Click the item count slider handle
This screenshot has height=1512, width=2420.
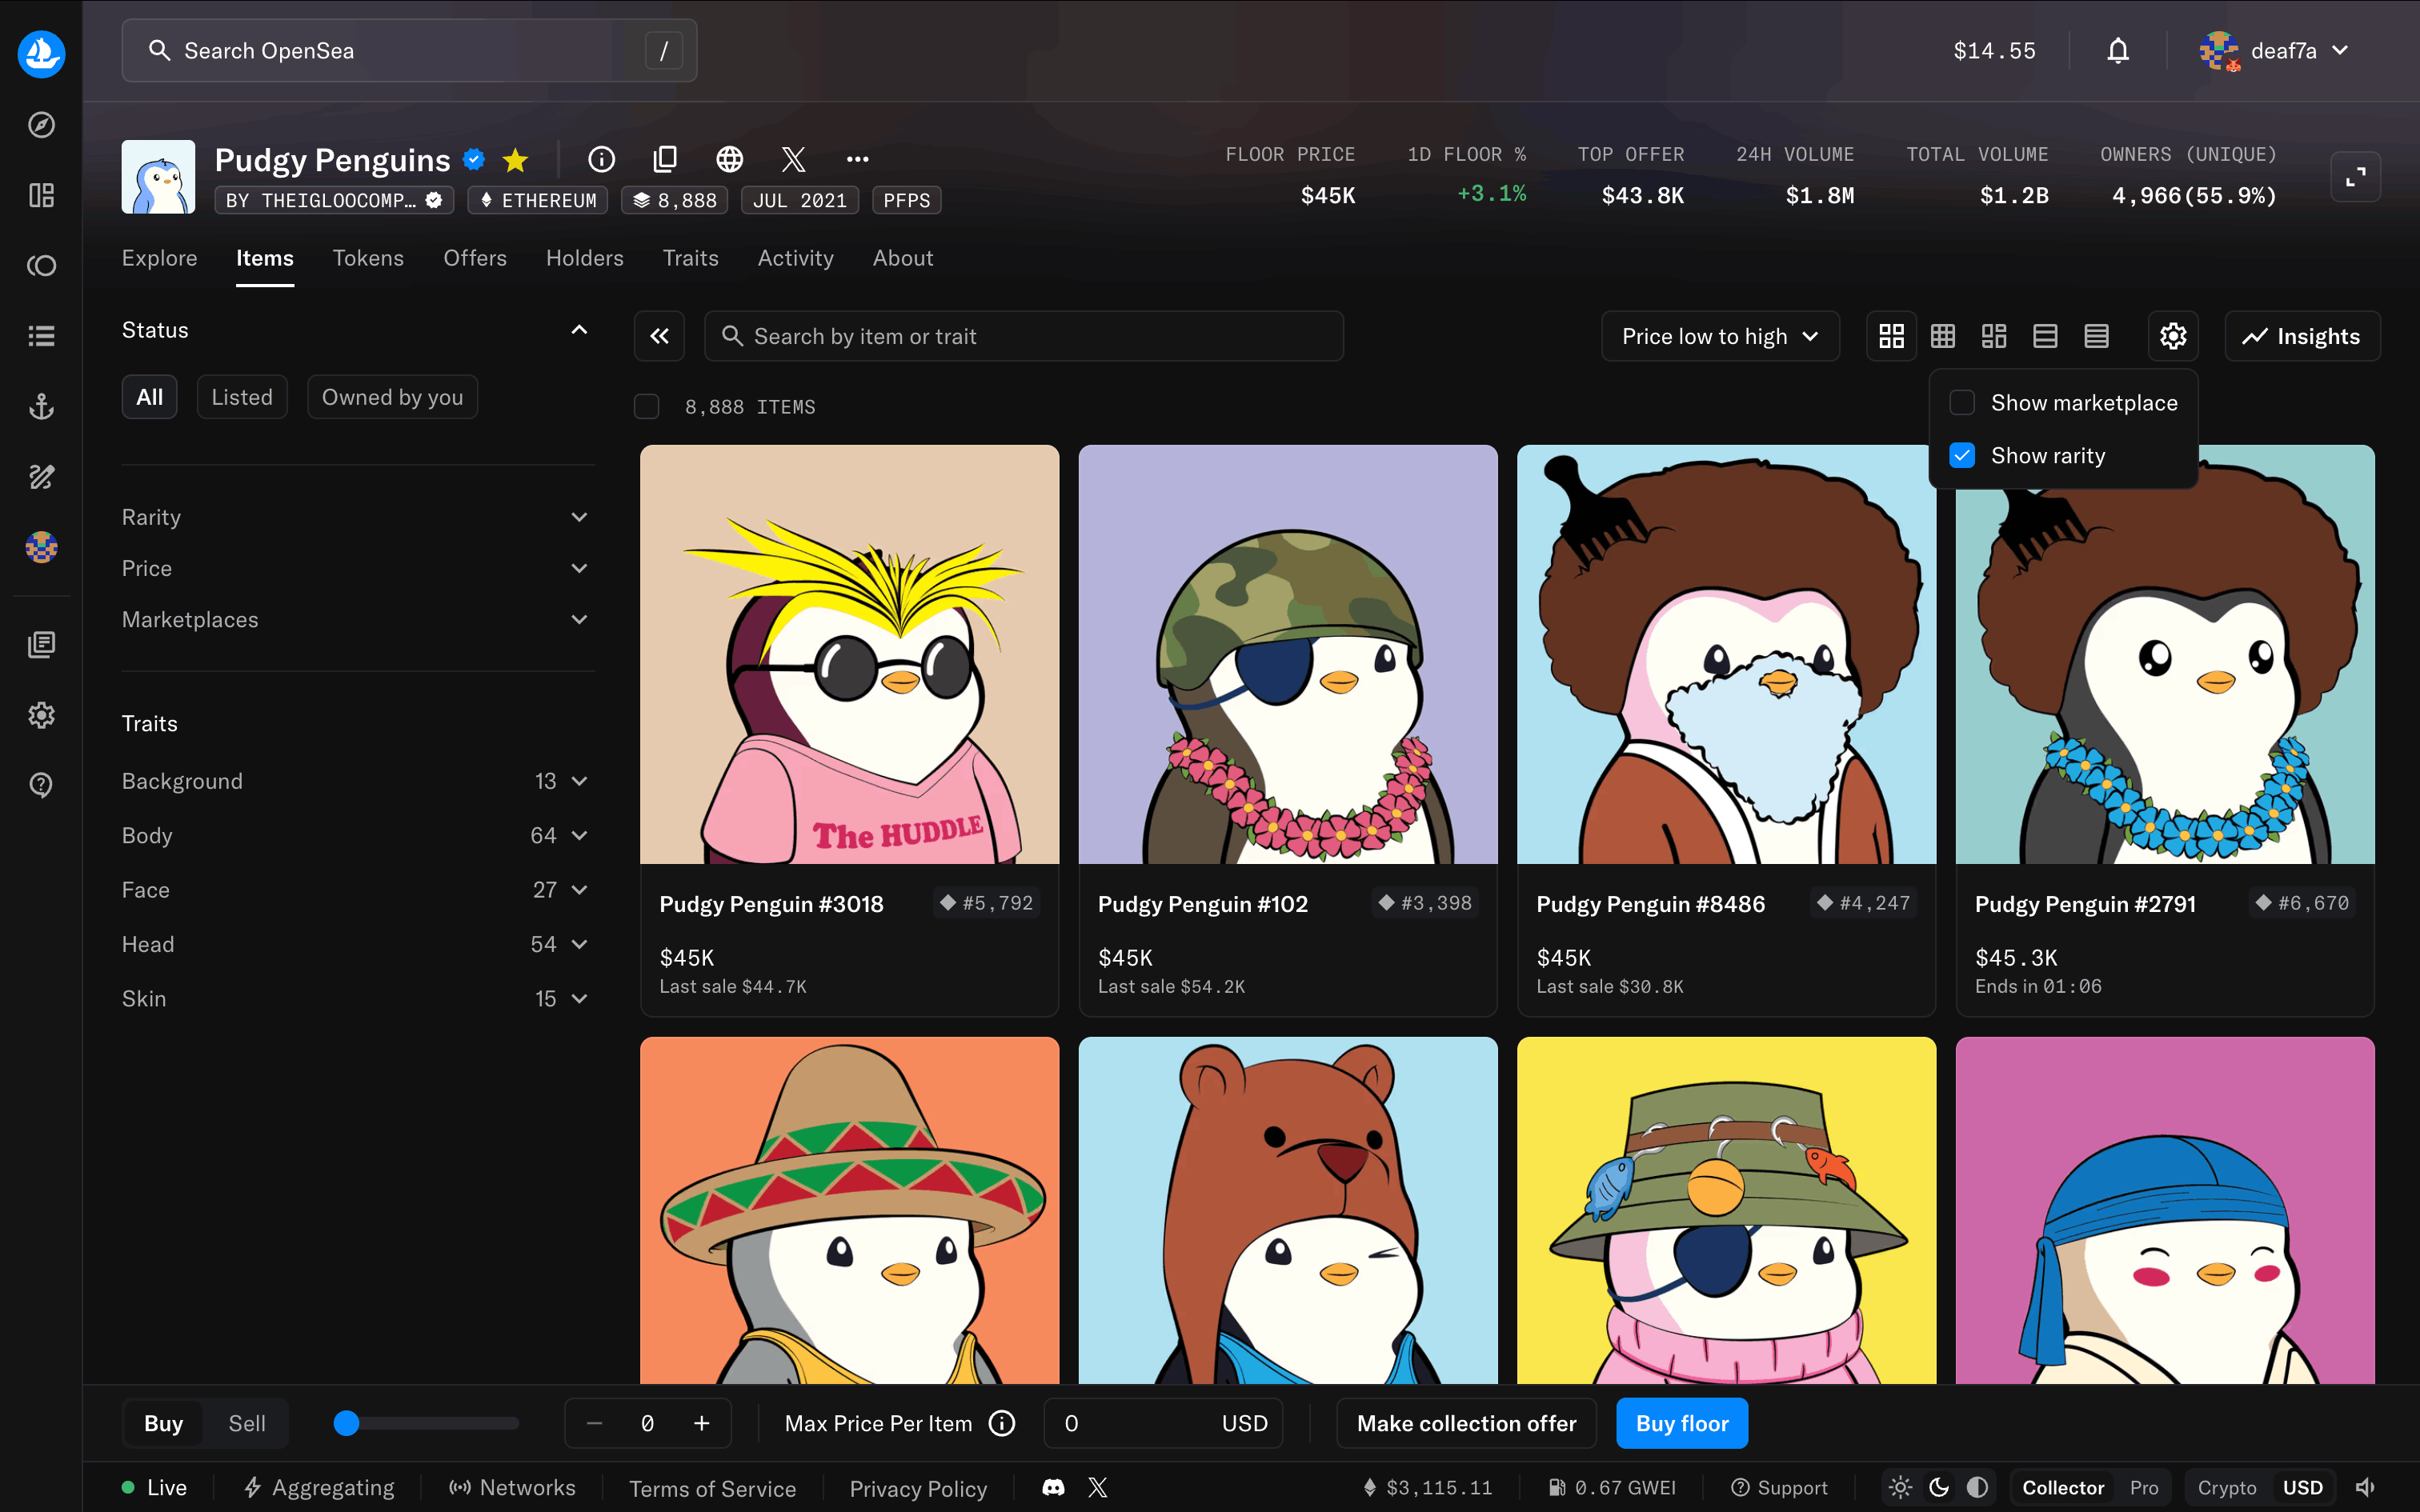[x=346, y=1423]
